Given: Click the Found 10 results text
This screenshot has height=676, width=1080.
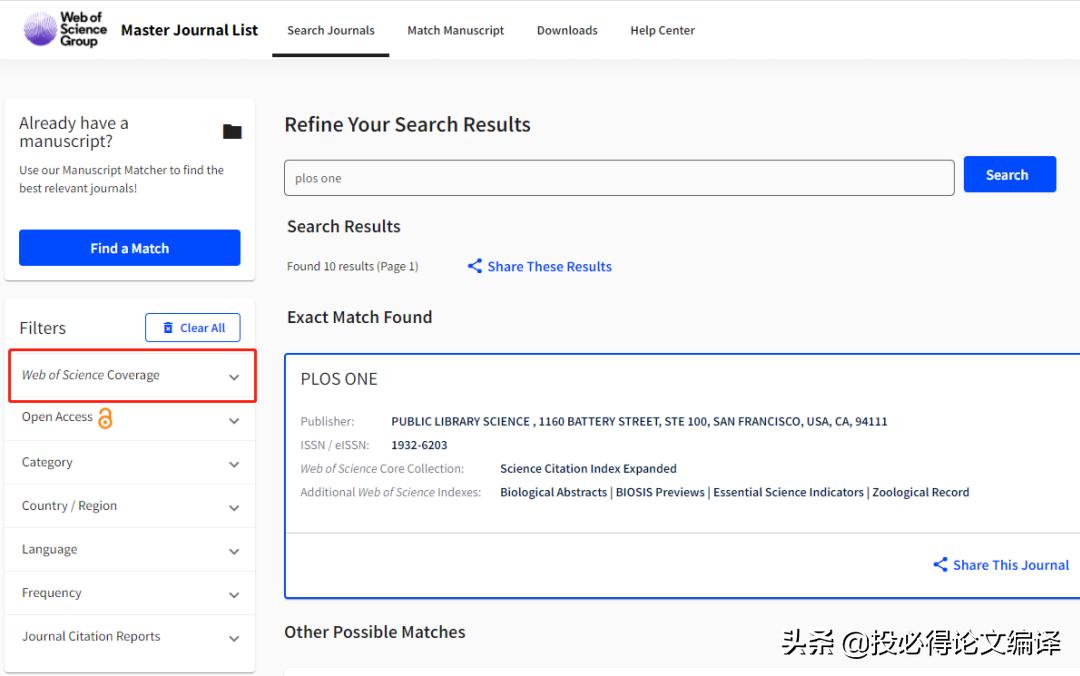Looking at the screenshot, I should point(353,266).
